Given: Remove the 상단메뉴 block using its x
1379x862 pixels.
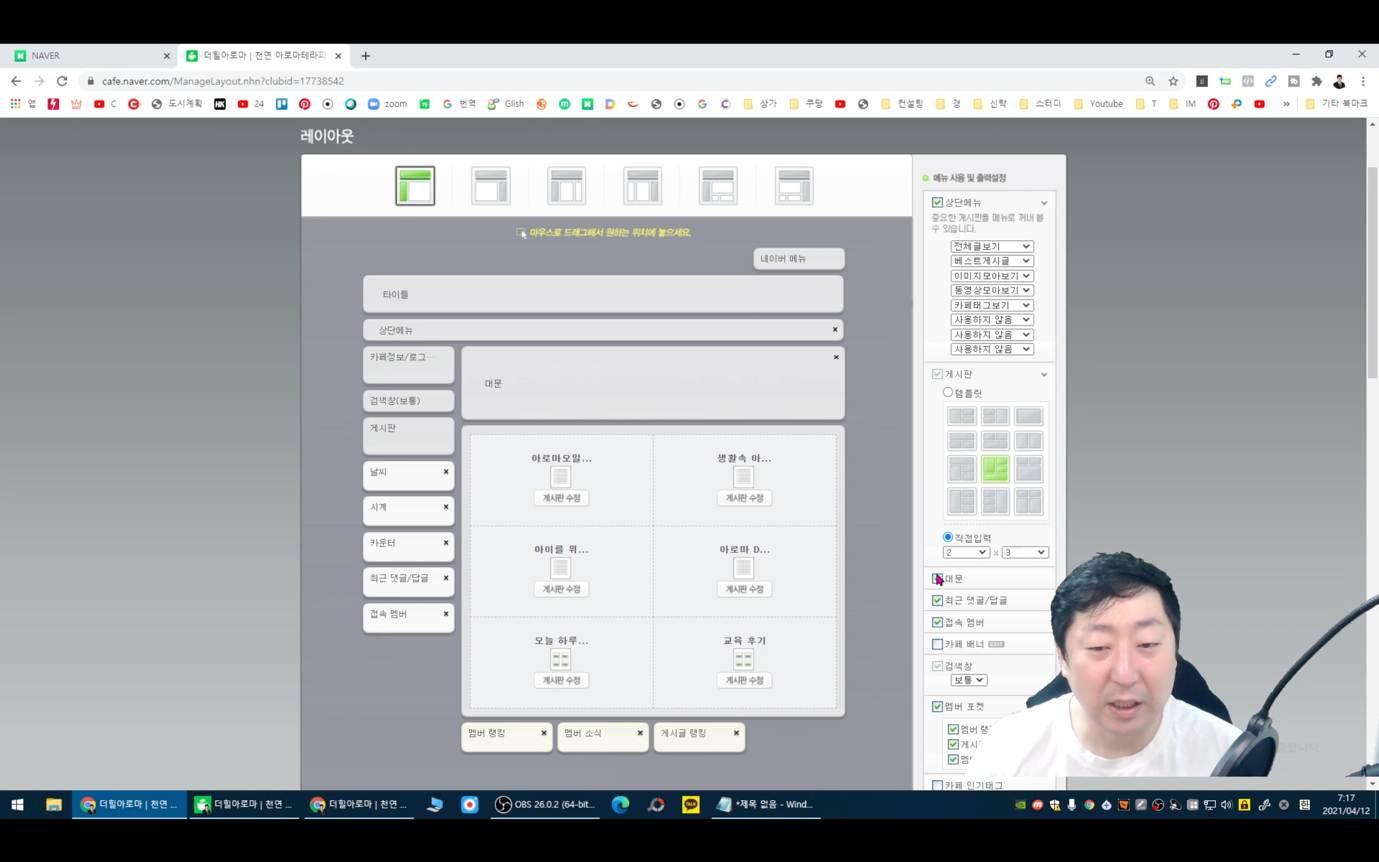Looking at the screenshot, I should pyautogui.click(x=835, y=330).
